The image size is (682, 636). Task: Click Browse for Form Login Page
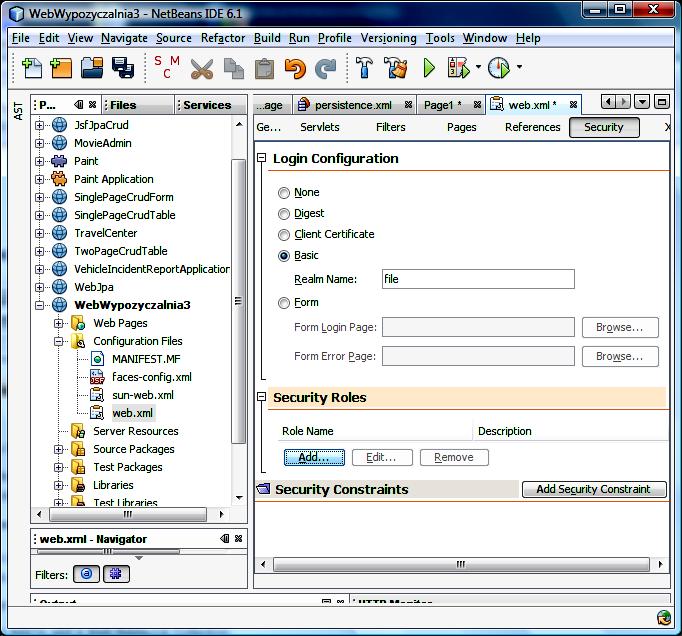coord(620,328)
